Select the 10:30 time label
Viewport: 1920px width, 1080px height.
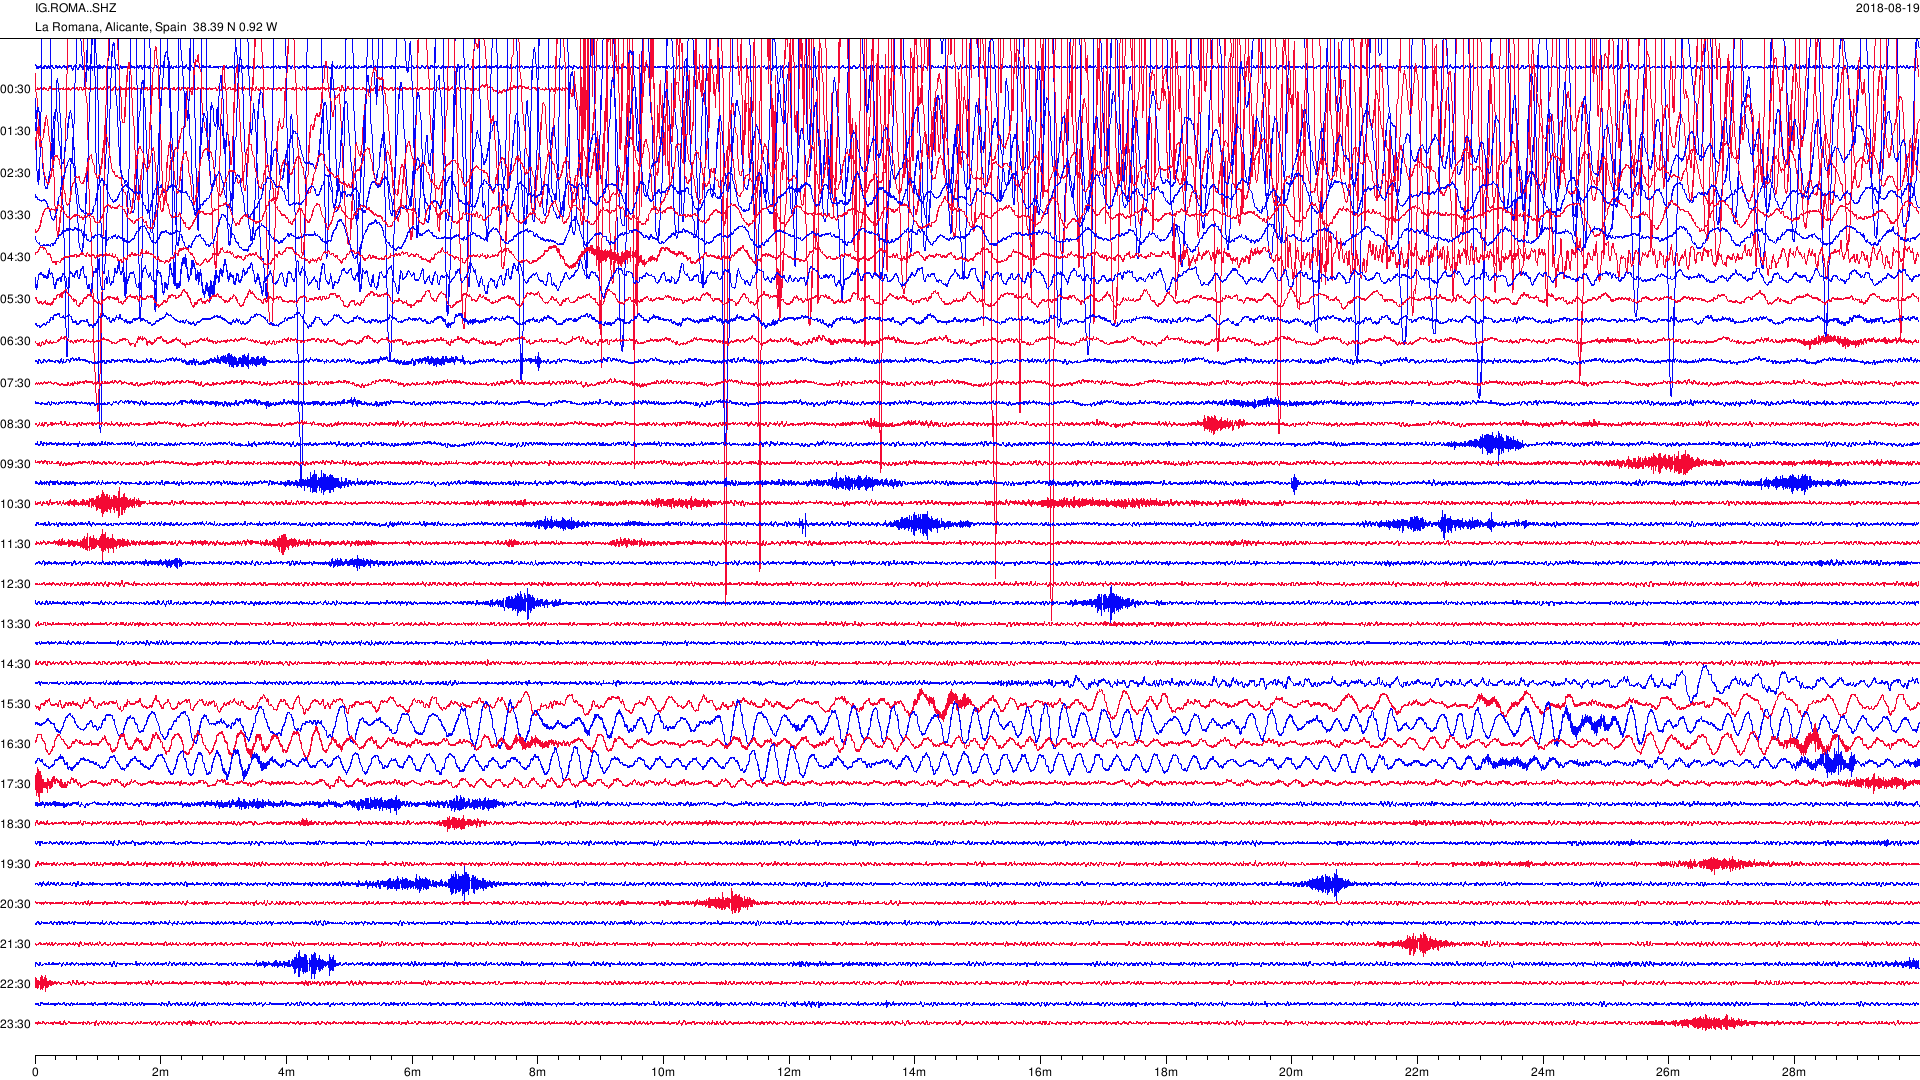coord(15,504)
